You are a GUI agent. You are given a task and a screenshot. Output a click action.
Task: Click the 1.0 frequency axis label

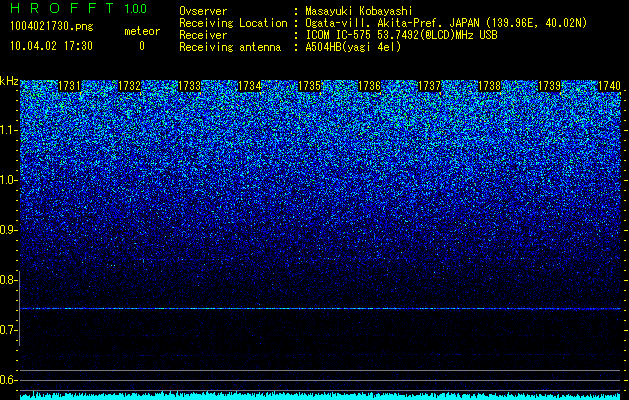8,180
